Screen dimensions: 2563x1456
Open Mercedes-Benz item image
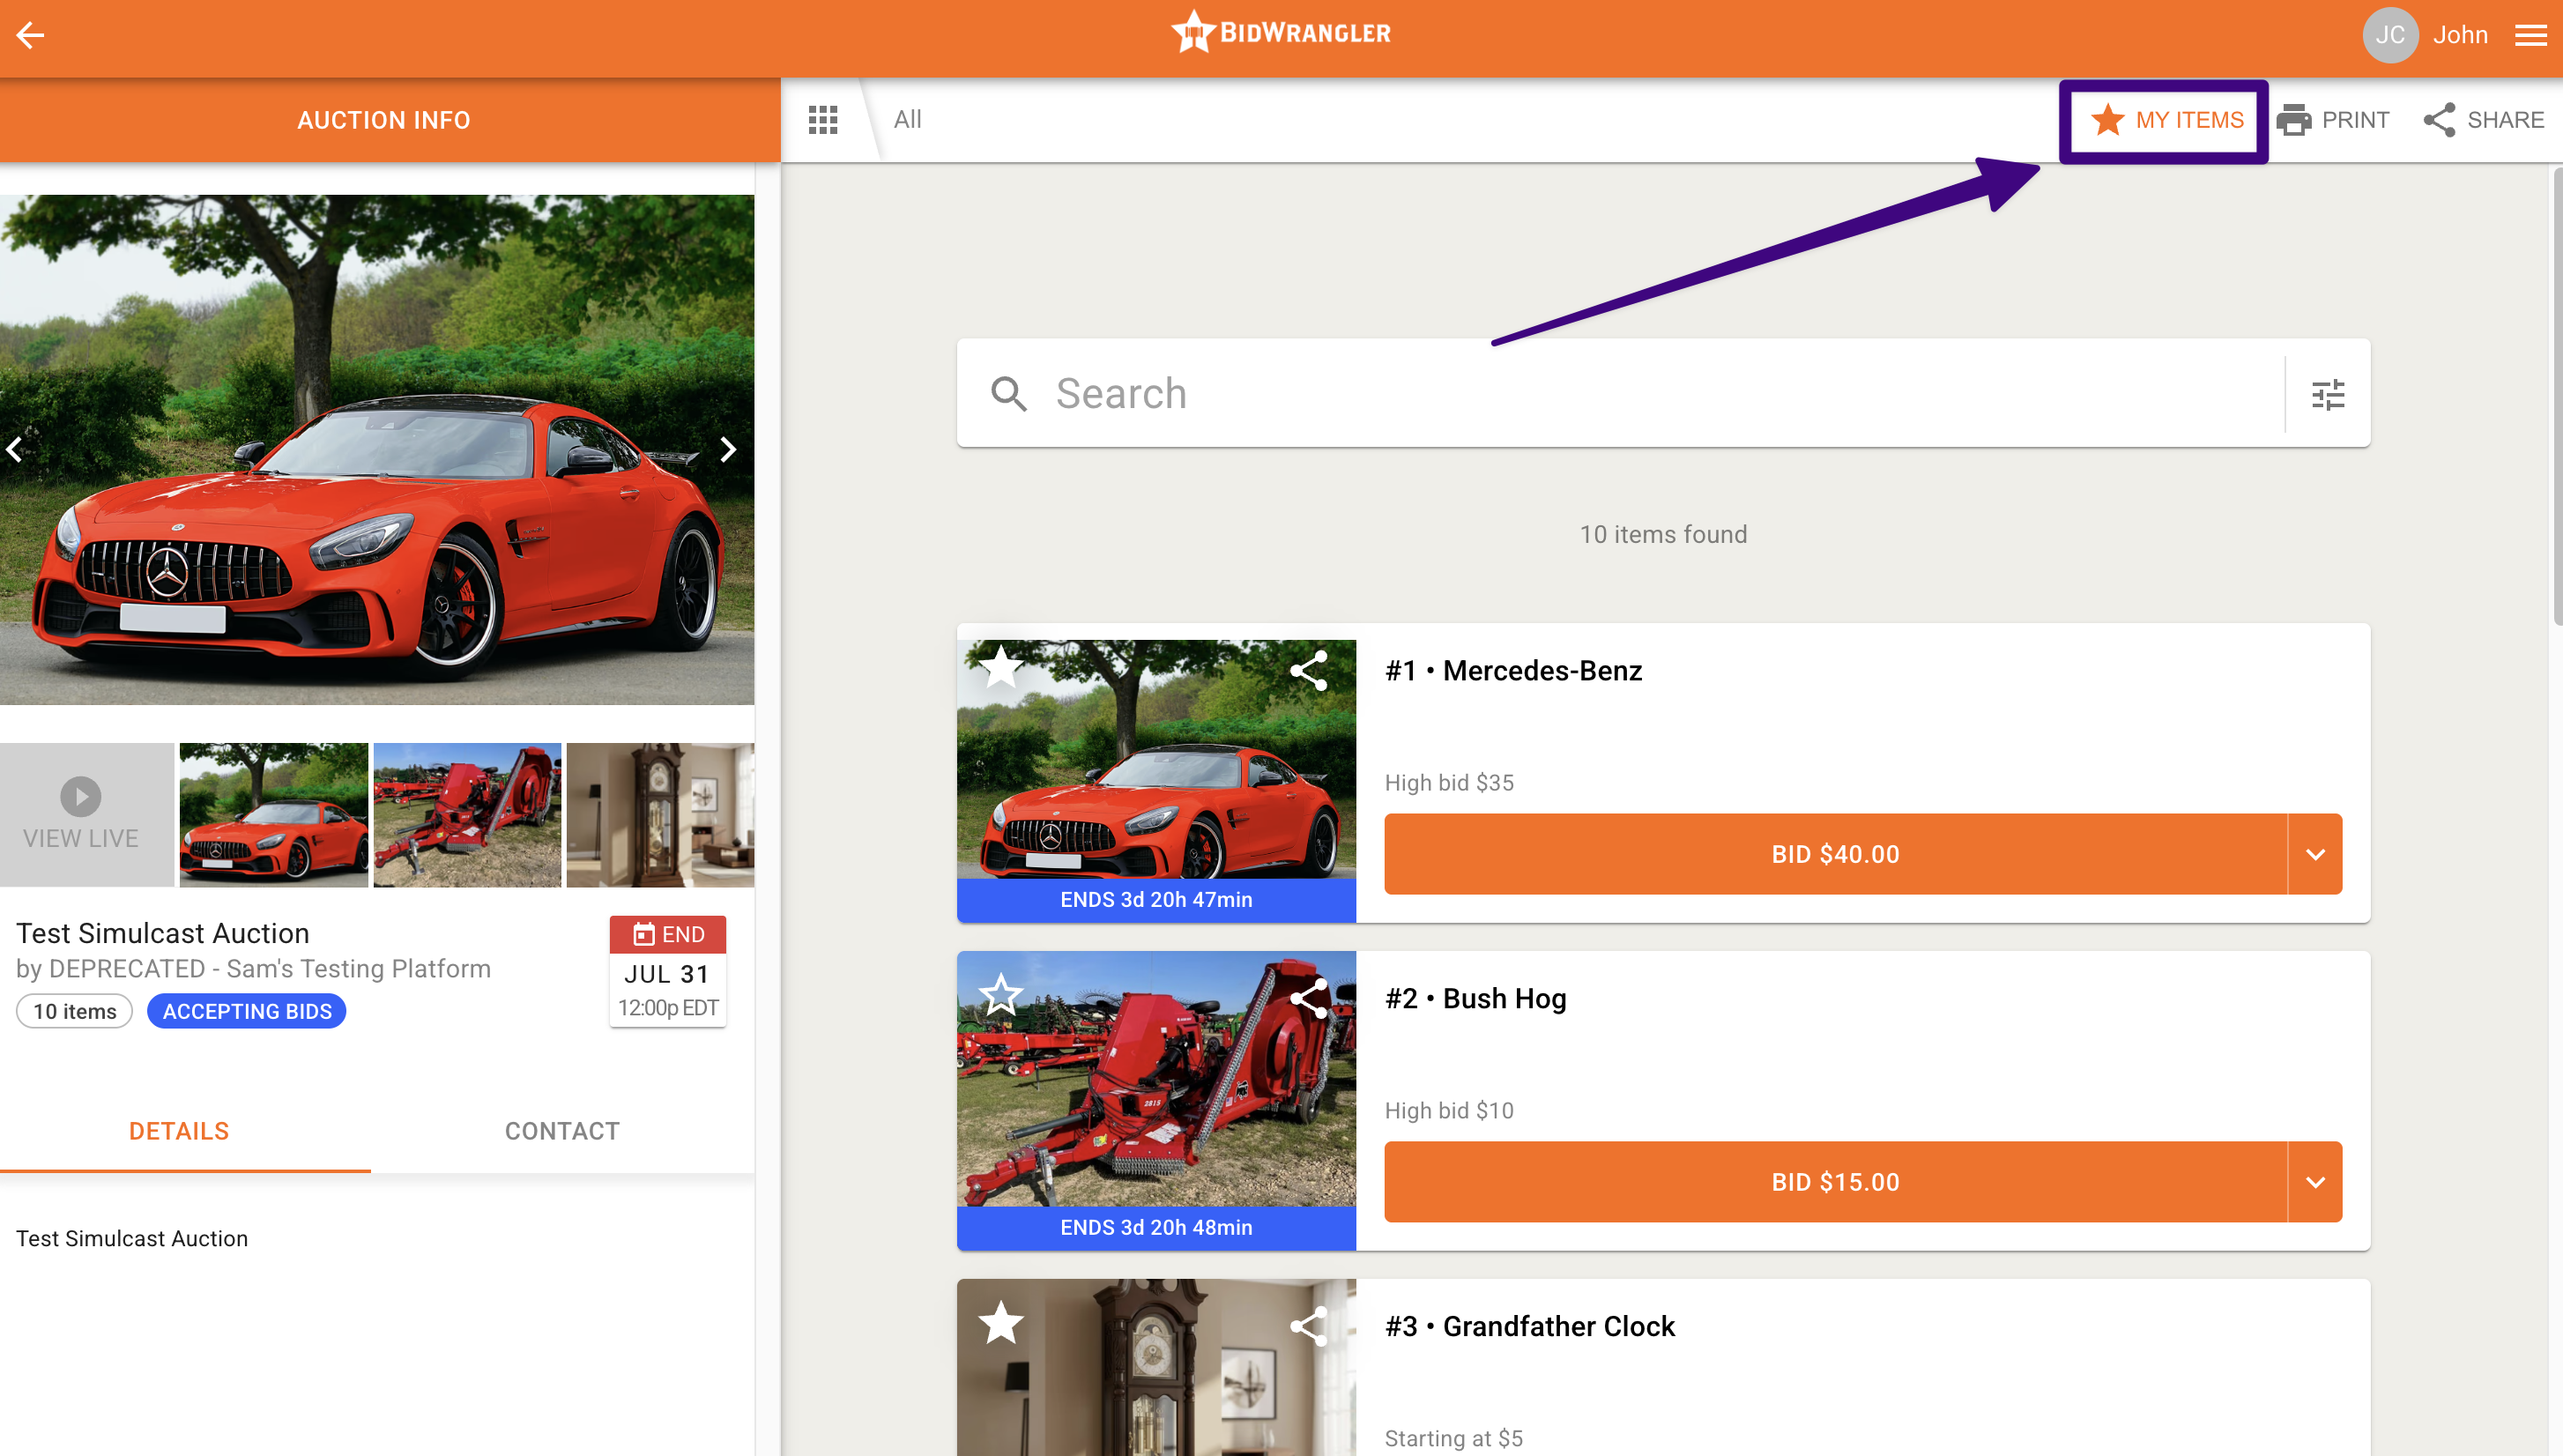1156,760
